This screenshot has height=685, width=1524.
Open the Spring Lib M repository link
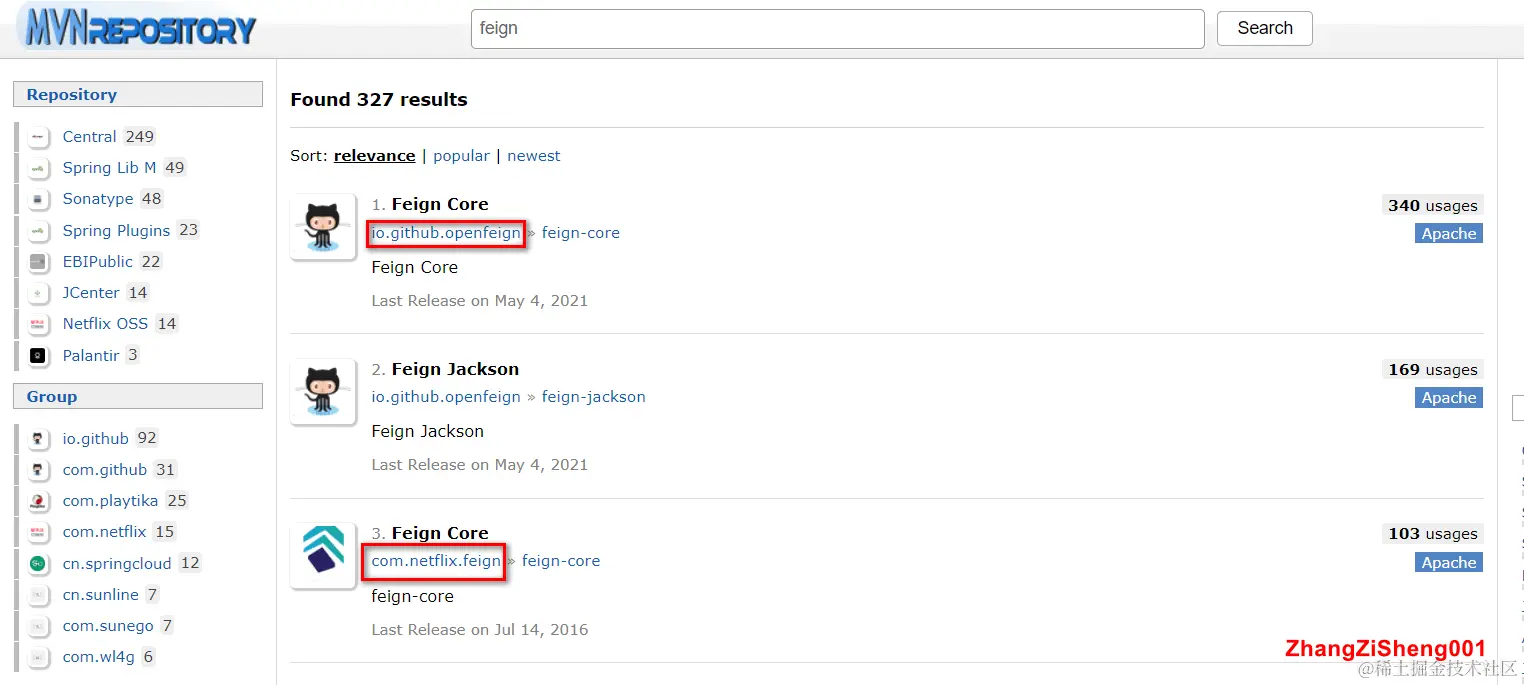click(109, 168)
